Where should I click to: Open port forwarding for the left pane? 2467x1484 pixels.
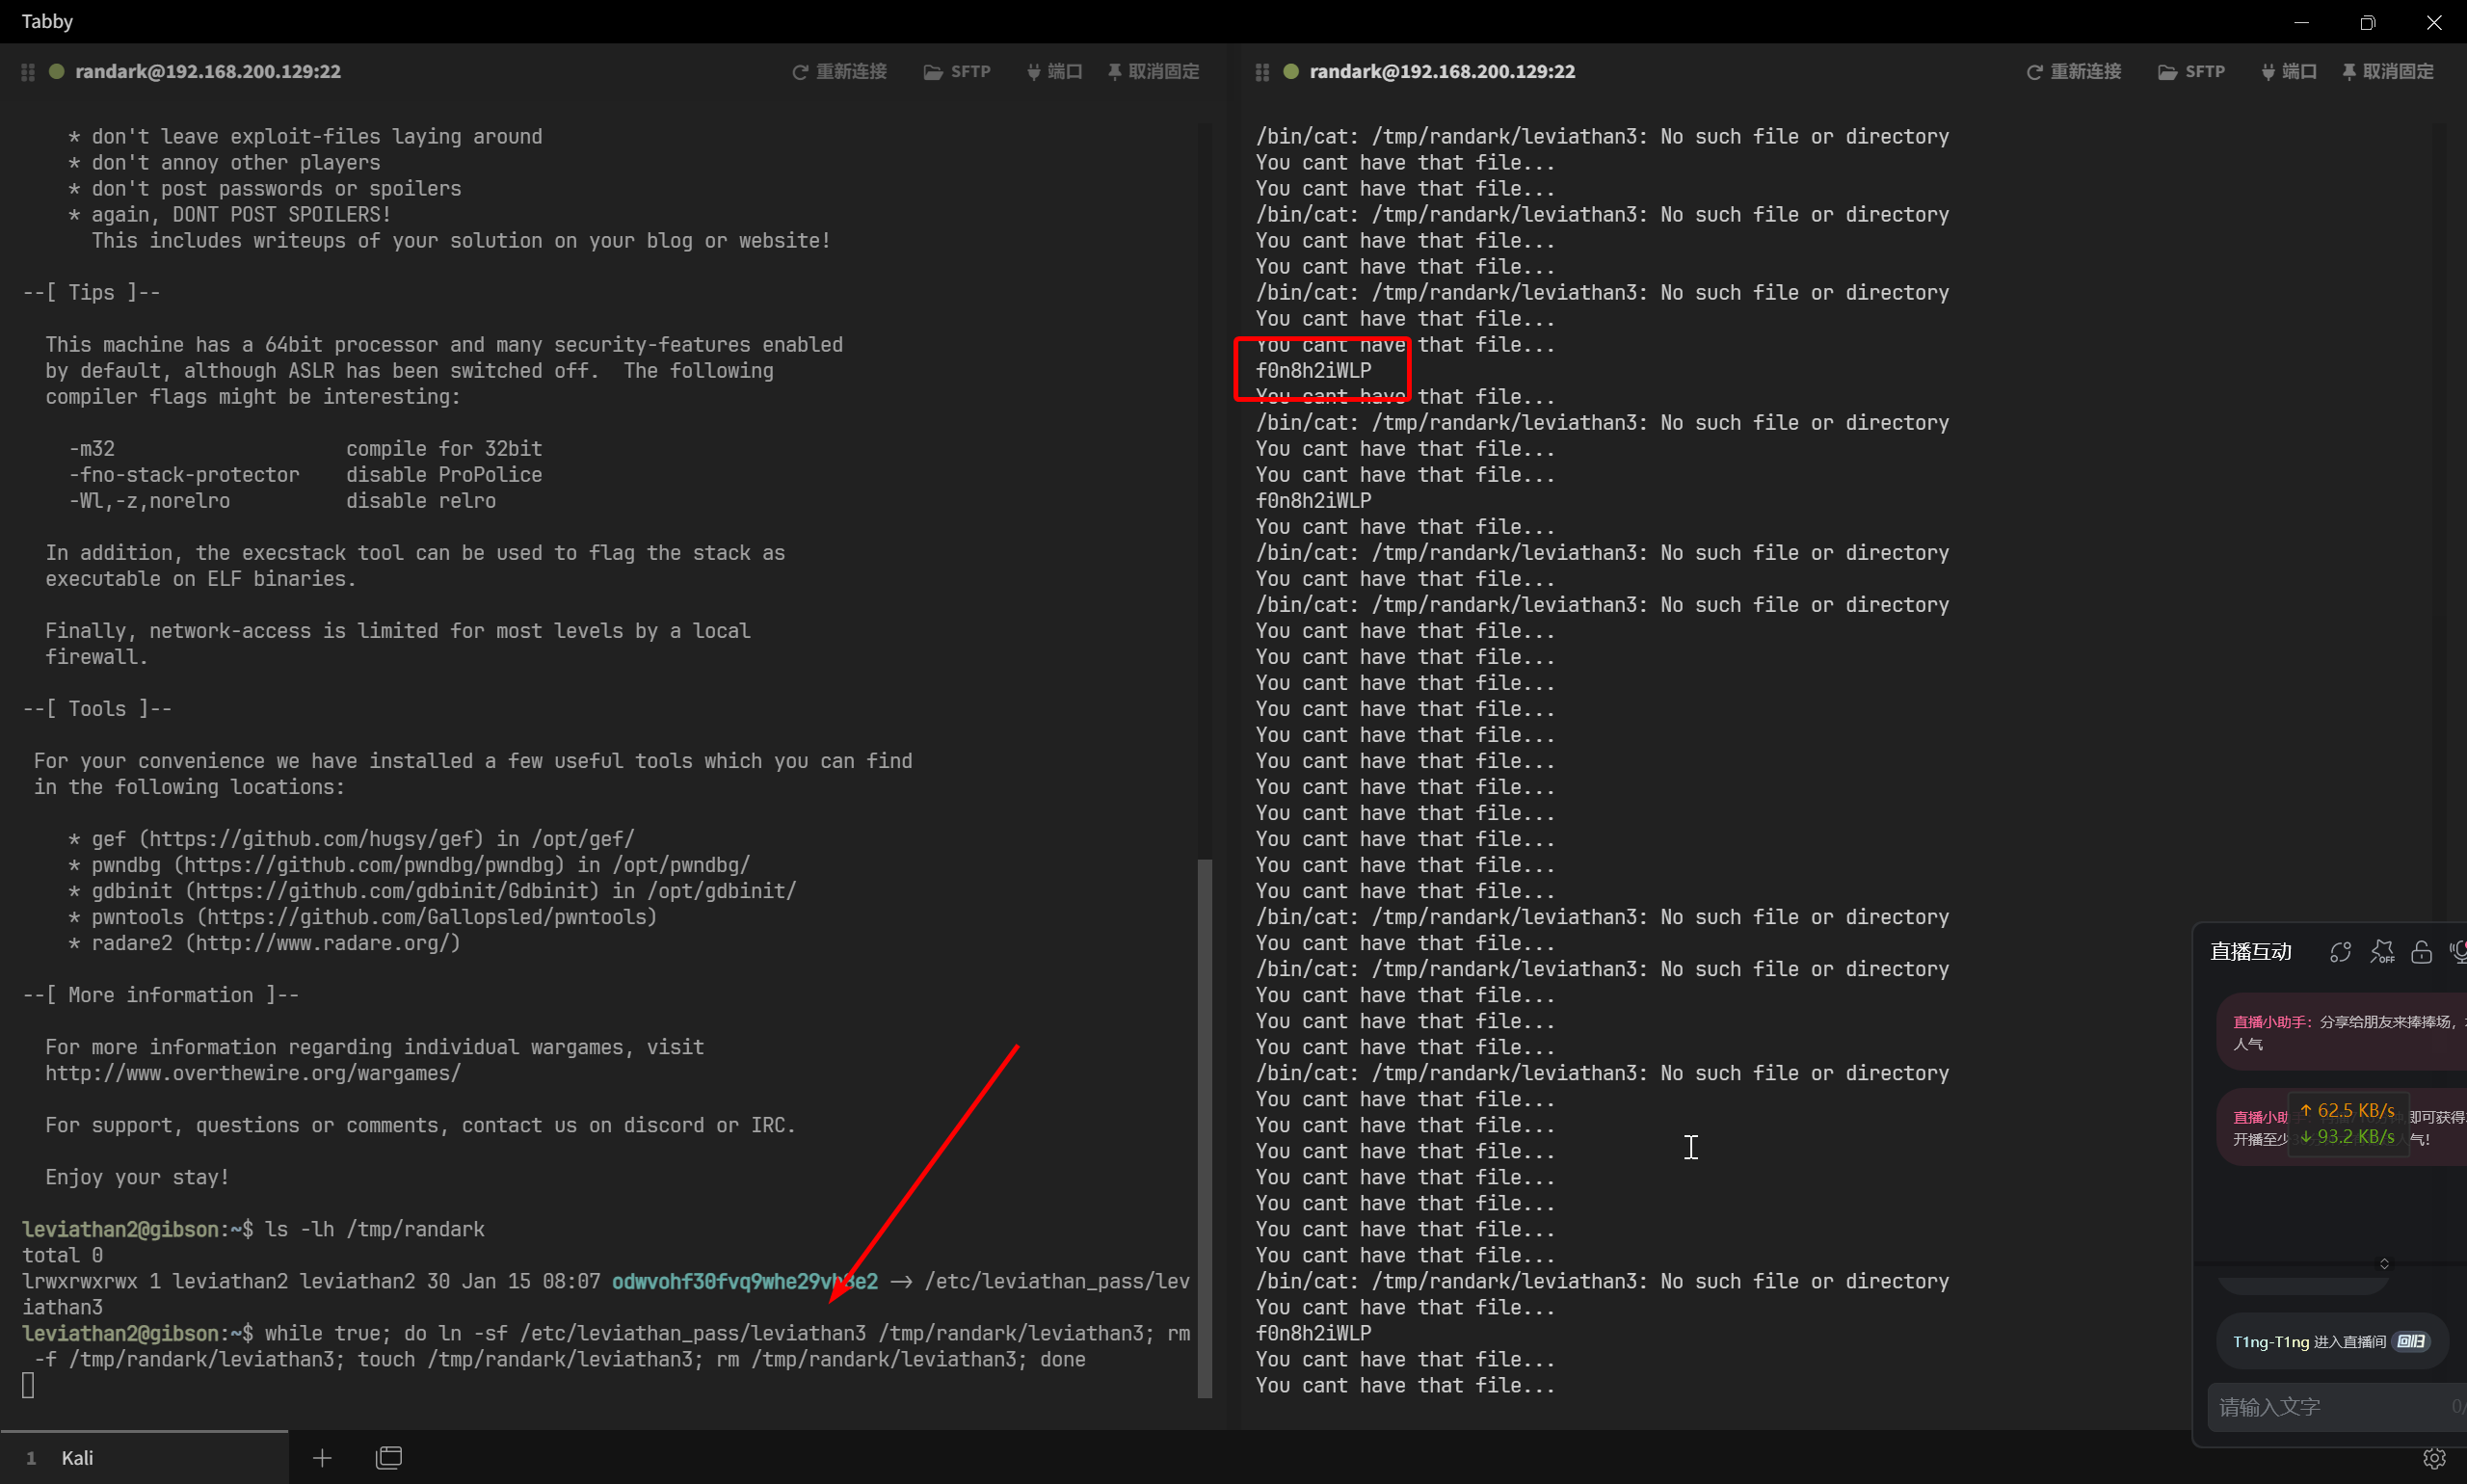click(x=1054, y=72)
